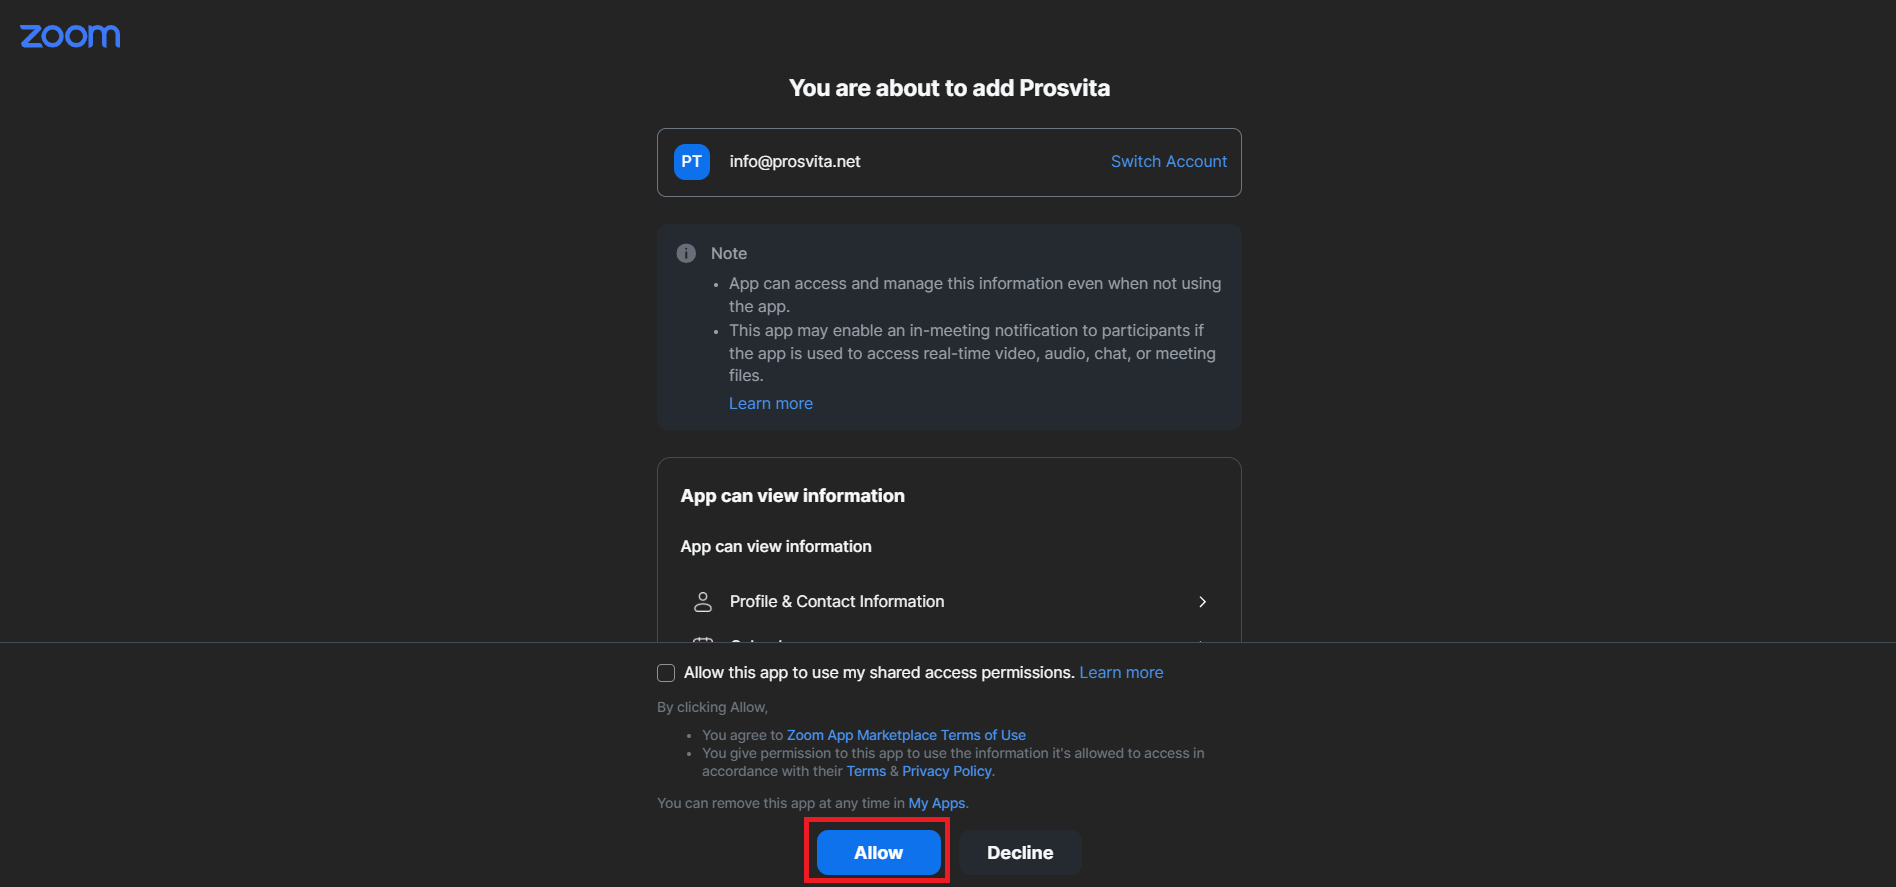Viewport: 1896px width, 887px height.
Task: Open Zoom App Marketplace Terms of Use
Action: (906, 735)
